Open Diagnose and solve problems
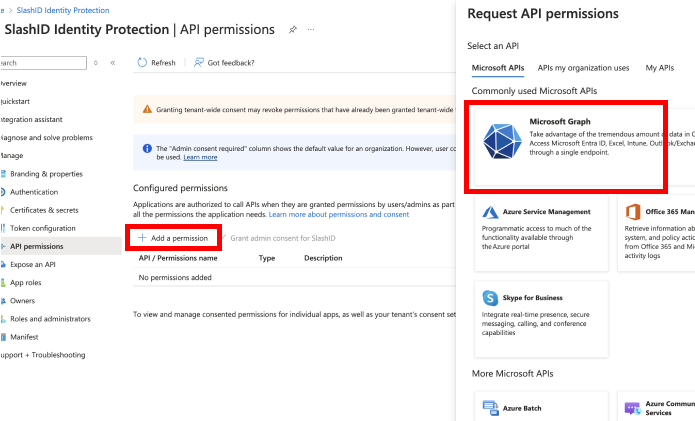 pos(46,138)
